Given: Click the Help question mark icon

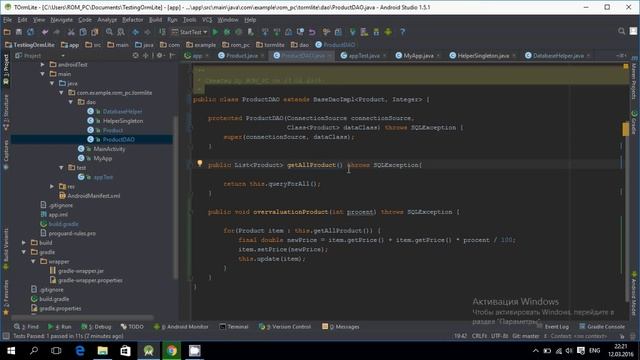Looking at the screenshot, I should pos(402,32).
